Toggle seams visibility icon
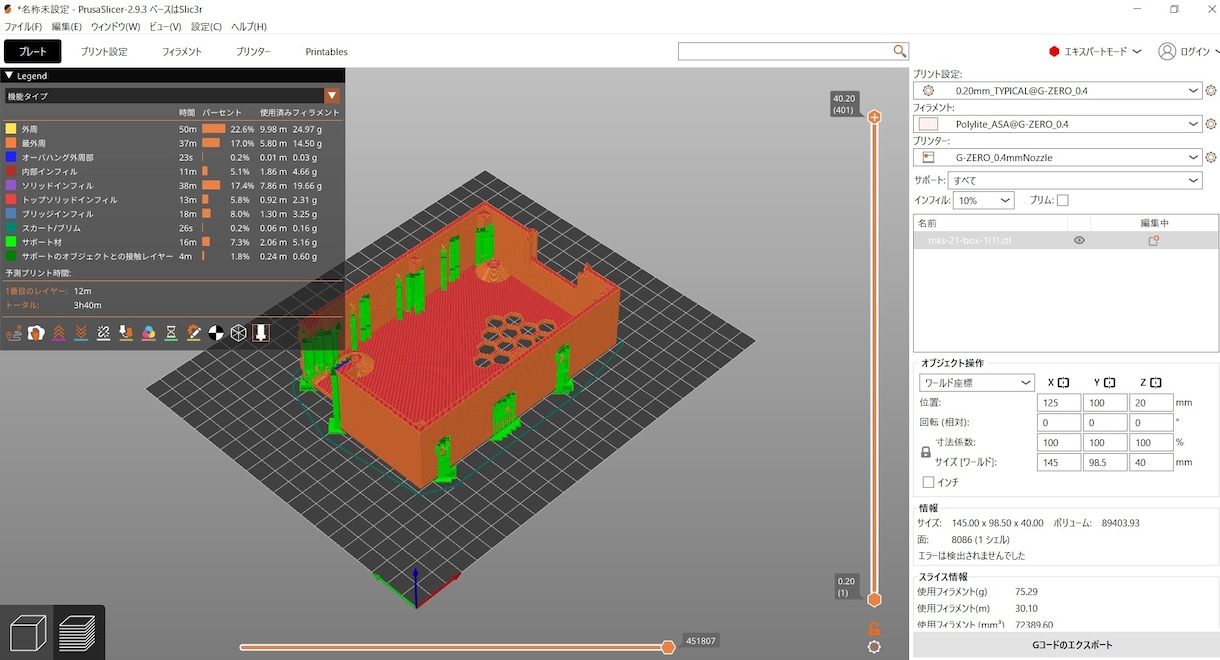The width and height of the screenshot is (1220, 660). pos(104,333)
